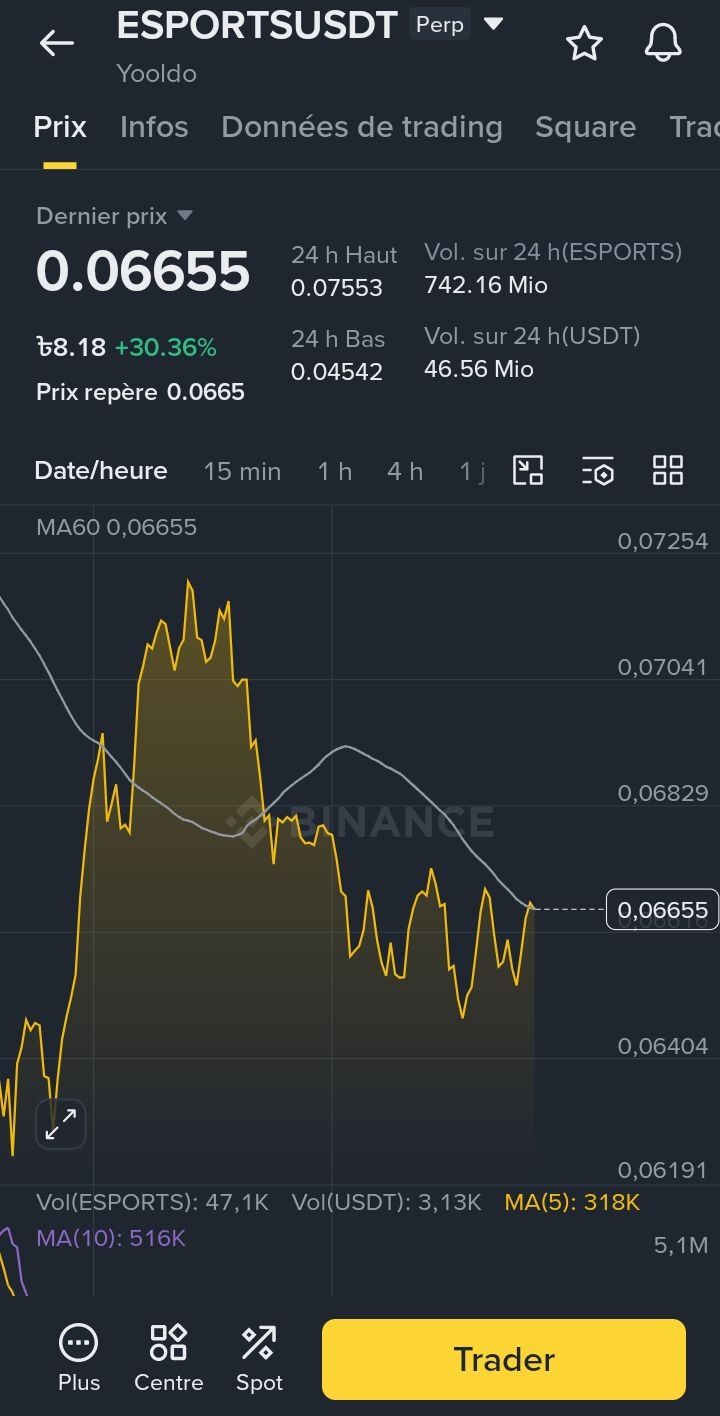This screenshot has width=720, height=1416.
Task: Tap the 0.06655 last price value
Action: pos(143,272)
